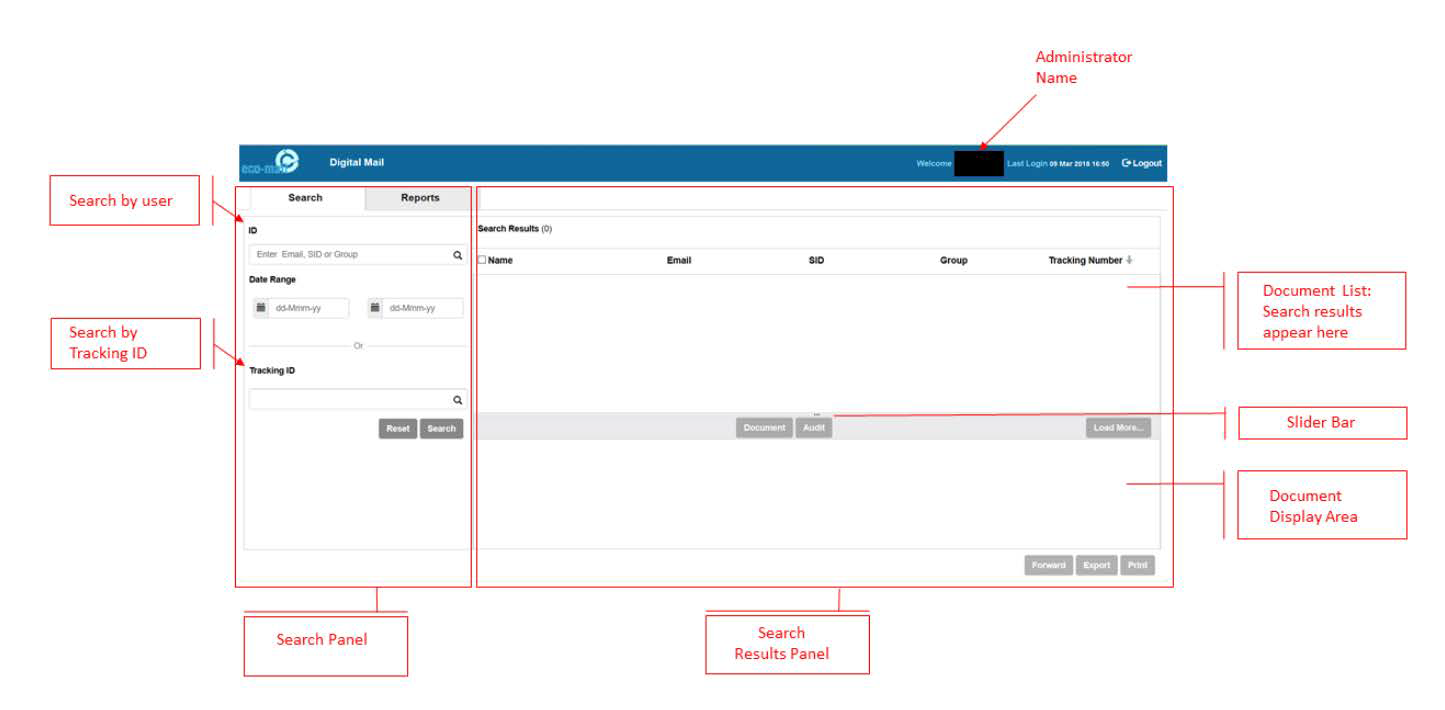Sort by the Tracking Number arrow
This screenshot has height=710, width=1445.
click(x=1129, y=260)
